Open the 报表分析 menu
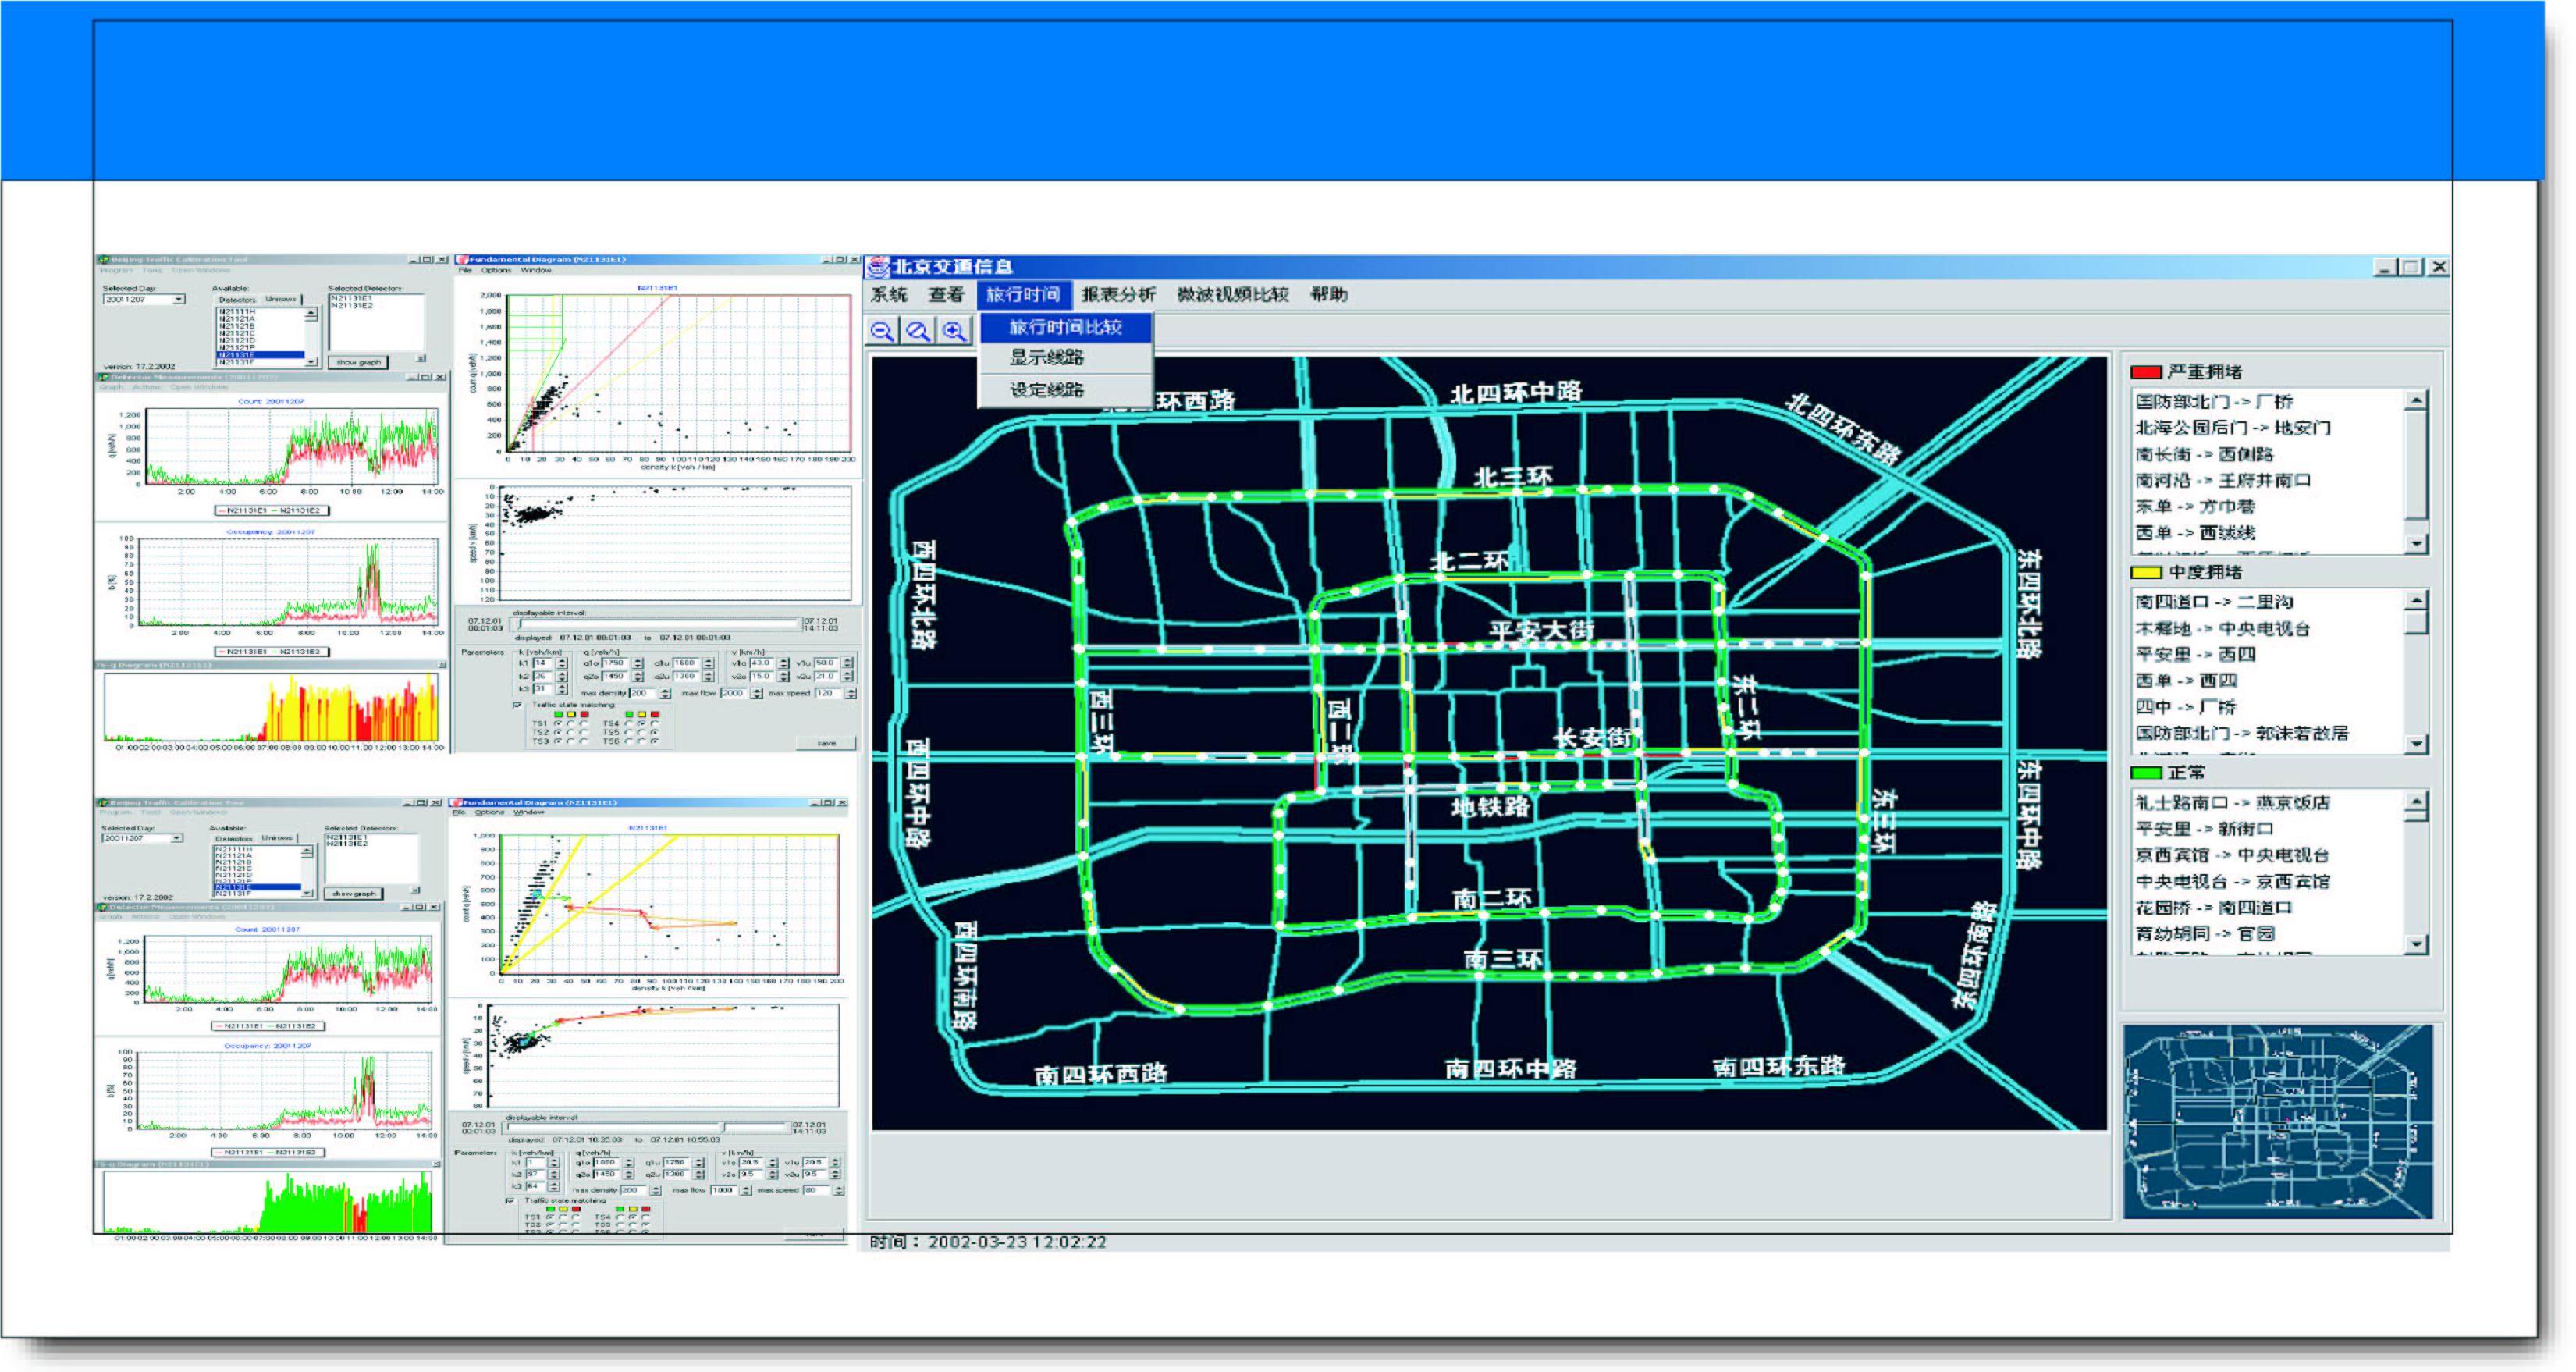 coord(1118,295)
